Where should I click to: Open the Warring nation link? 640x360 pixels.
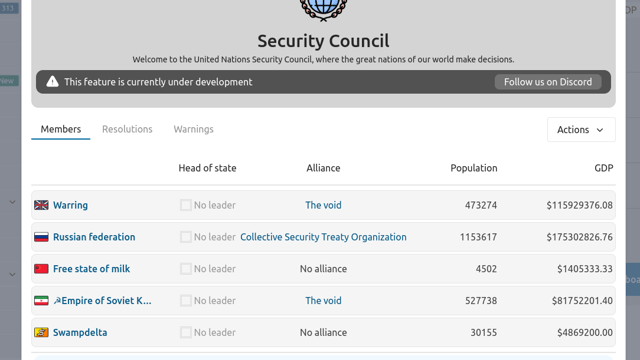tap(70, 205)
